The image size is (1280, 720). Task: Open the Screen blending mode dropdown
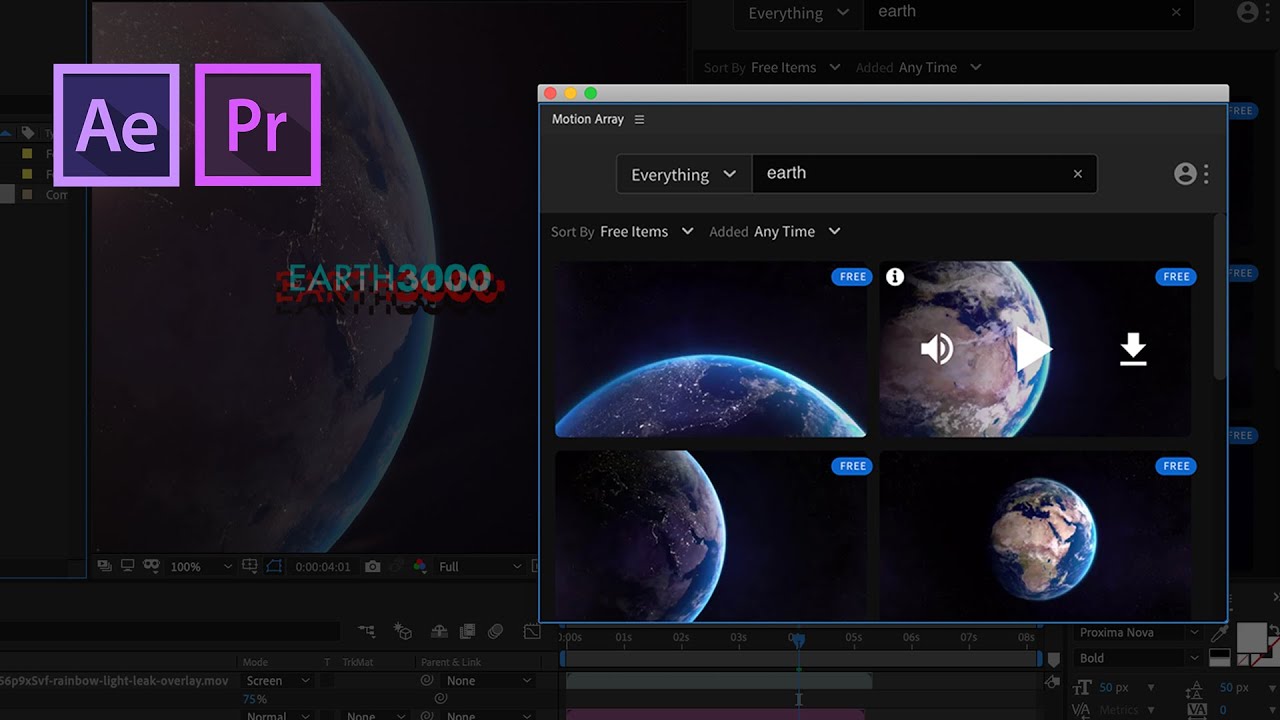[x=276, y=681]
